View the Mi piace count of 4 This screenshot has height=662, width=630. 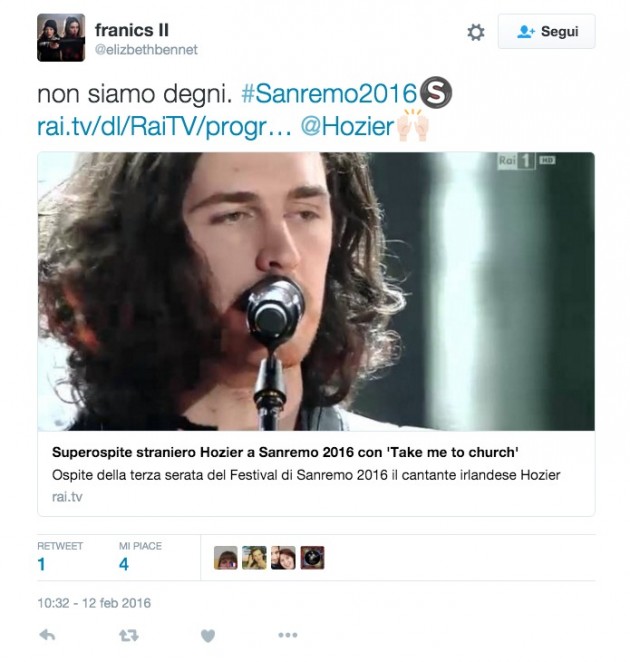coord(124,564)
